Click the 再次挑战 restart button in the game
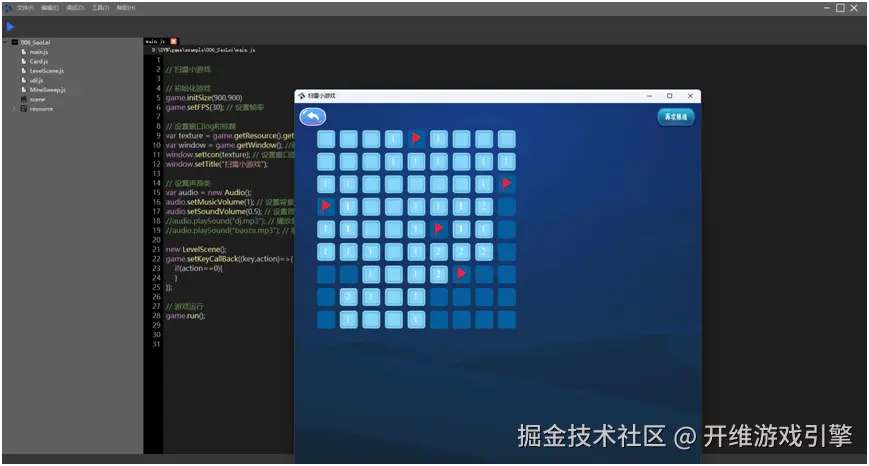The height and width of the screenshot is (466, 869). coord(676,117)
